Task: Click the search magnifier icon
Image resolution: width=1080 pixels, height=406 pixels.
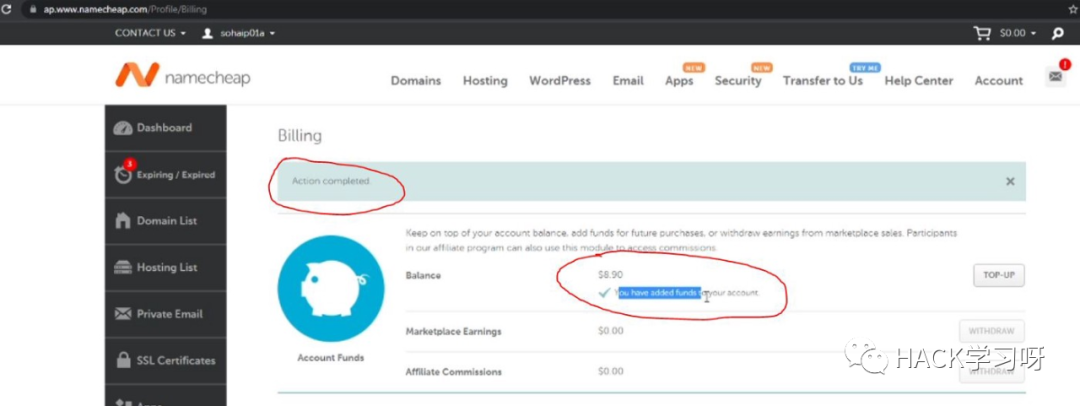Action: pyautogui.click(x=1058, y=33)
